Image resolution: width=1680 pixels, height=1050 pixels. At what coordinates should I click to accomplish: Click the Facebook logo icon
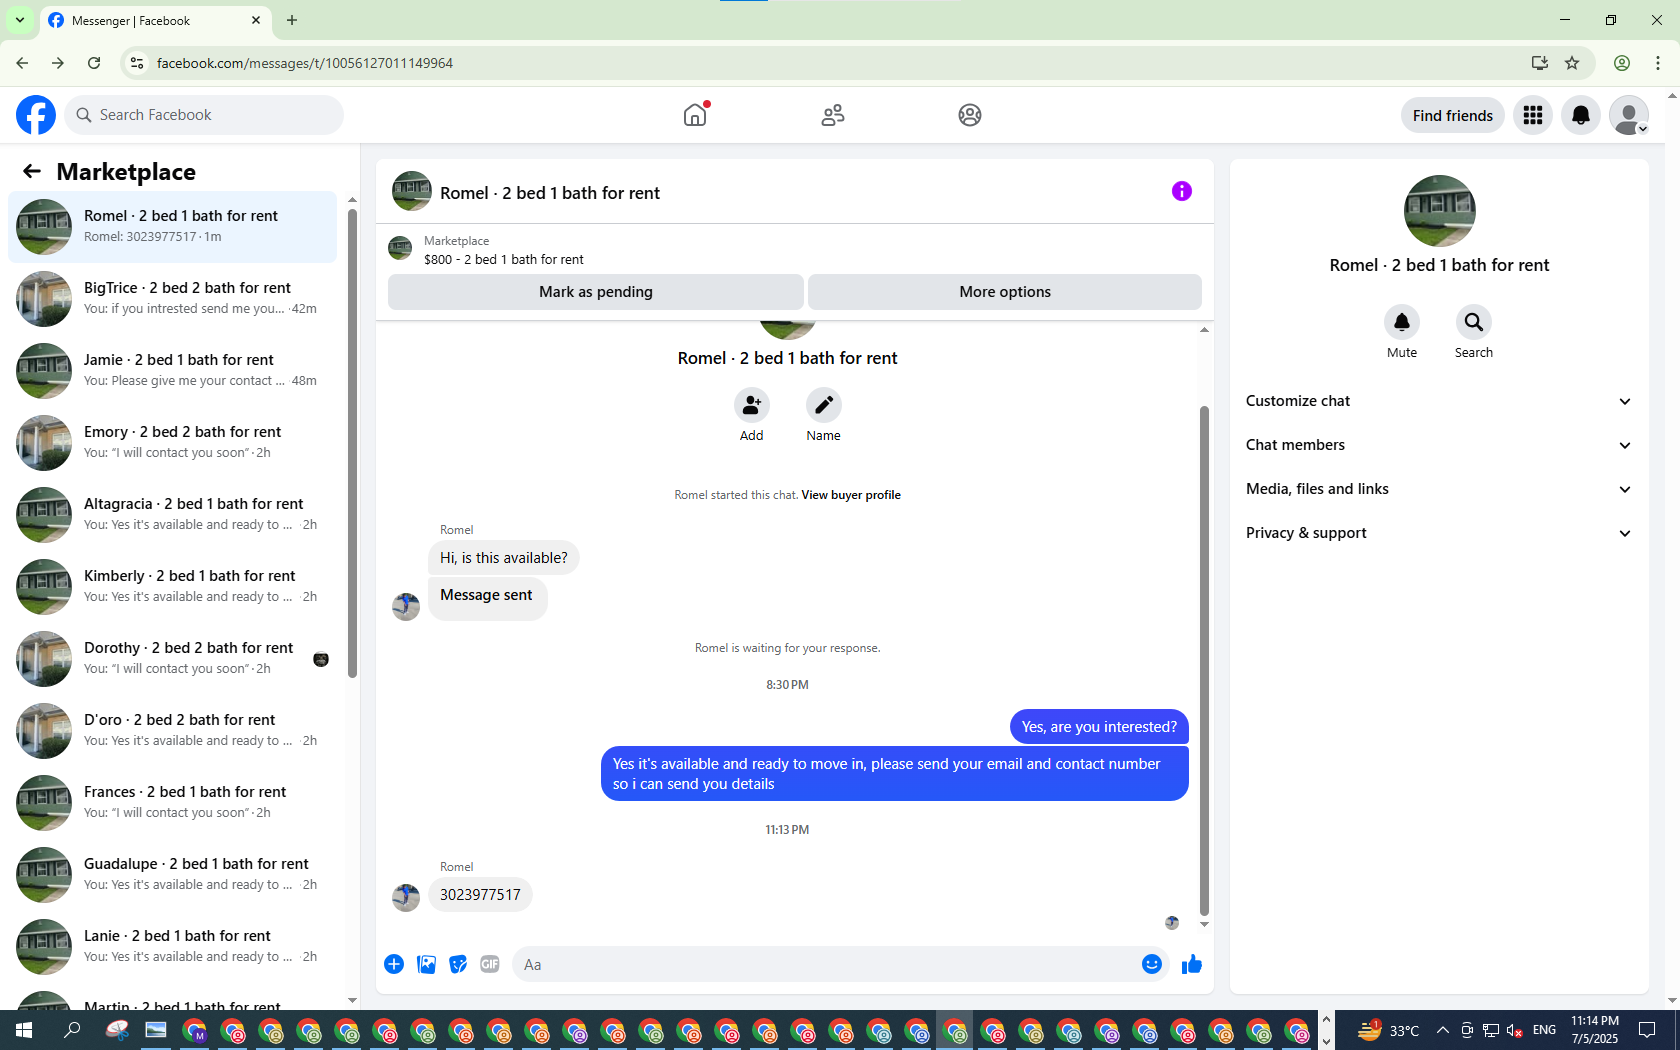click(x=36, y=115)
